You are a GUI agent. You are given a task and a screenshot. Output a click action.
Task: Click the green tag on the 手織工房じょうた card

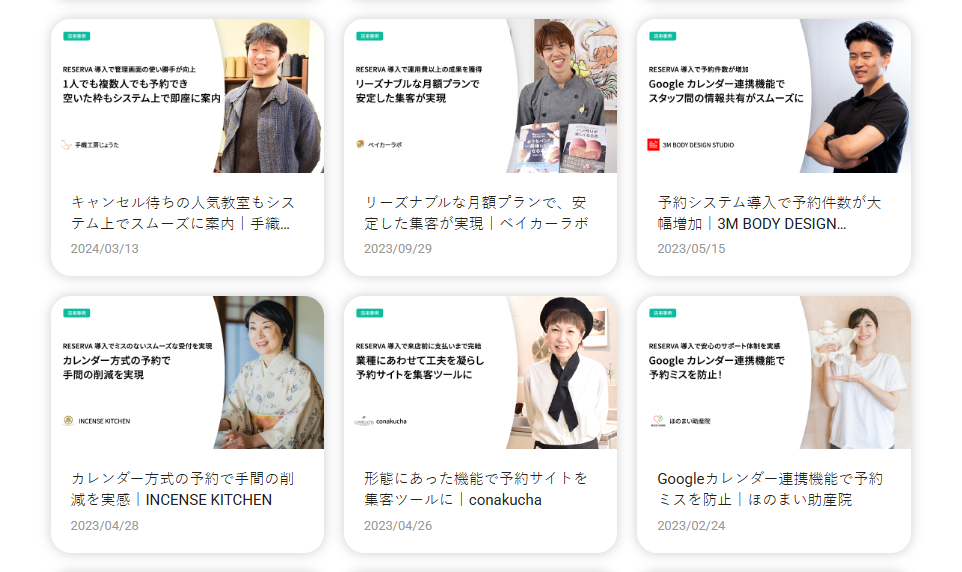pyautogui.click(x=77, y=36)
